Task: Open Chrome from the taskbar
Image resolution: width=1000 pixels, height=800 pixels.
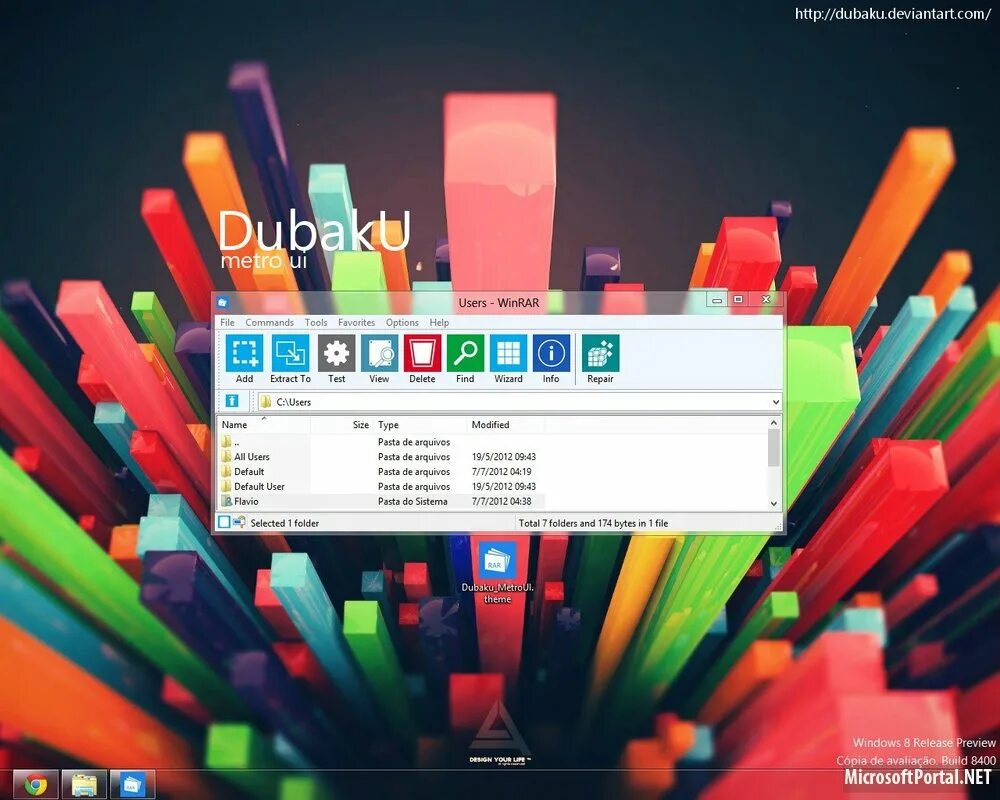Action: 36,784
